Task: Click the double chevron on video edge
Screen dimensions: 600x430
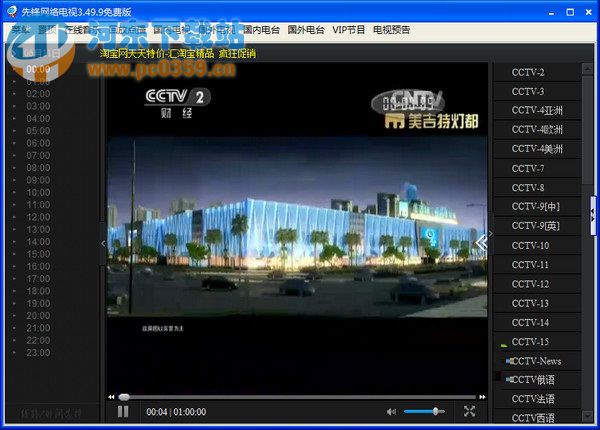Action: (x=481, y=243)
